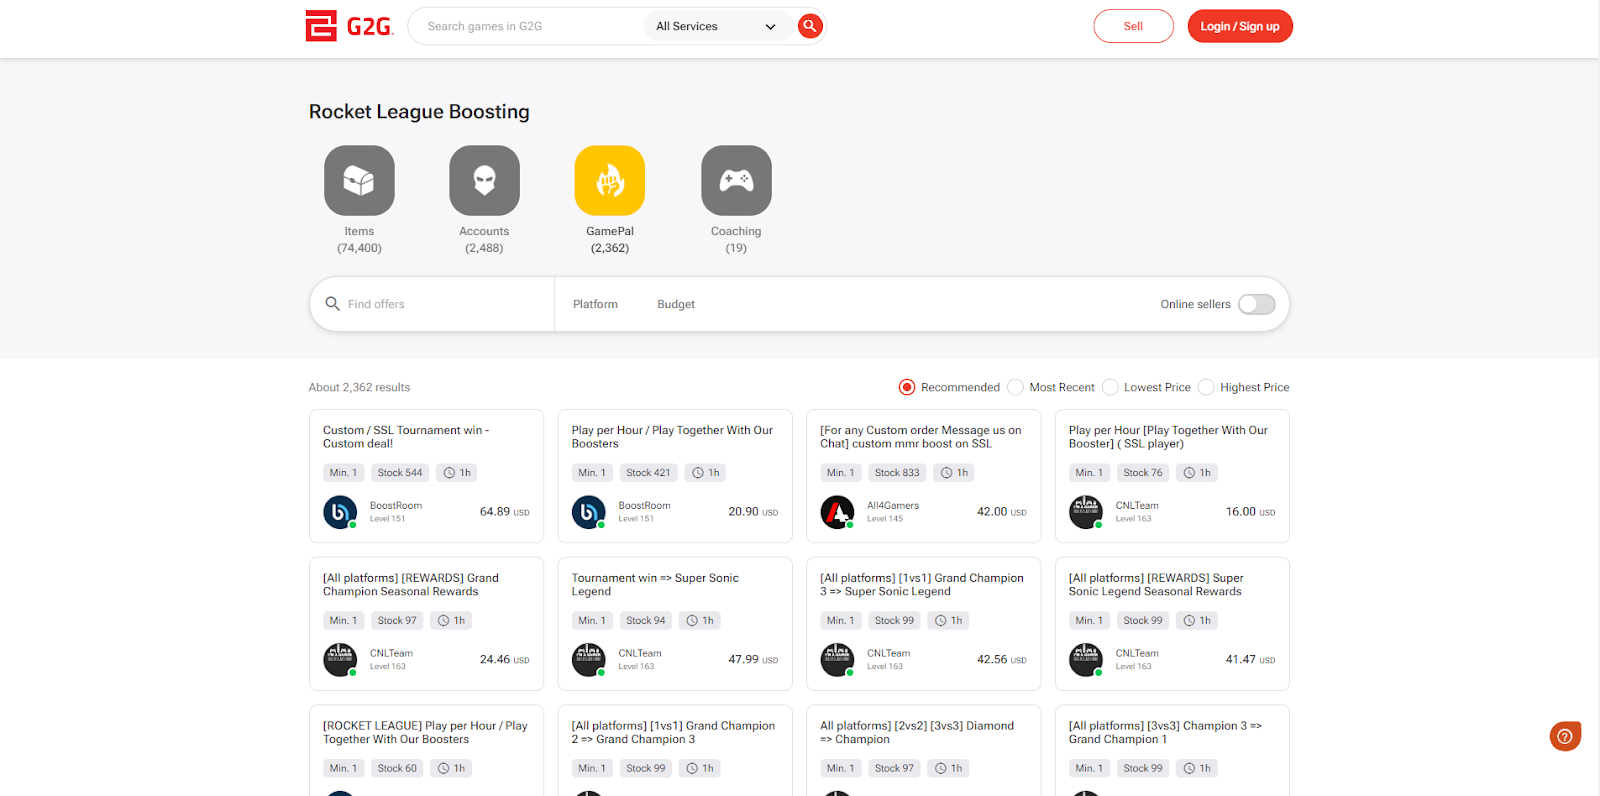Click the Rocket League Boosting heading
This screenshot has height=796, width=1600.
point(419,112)
